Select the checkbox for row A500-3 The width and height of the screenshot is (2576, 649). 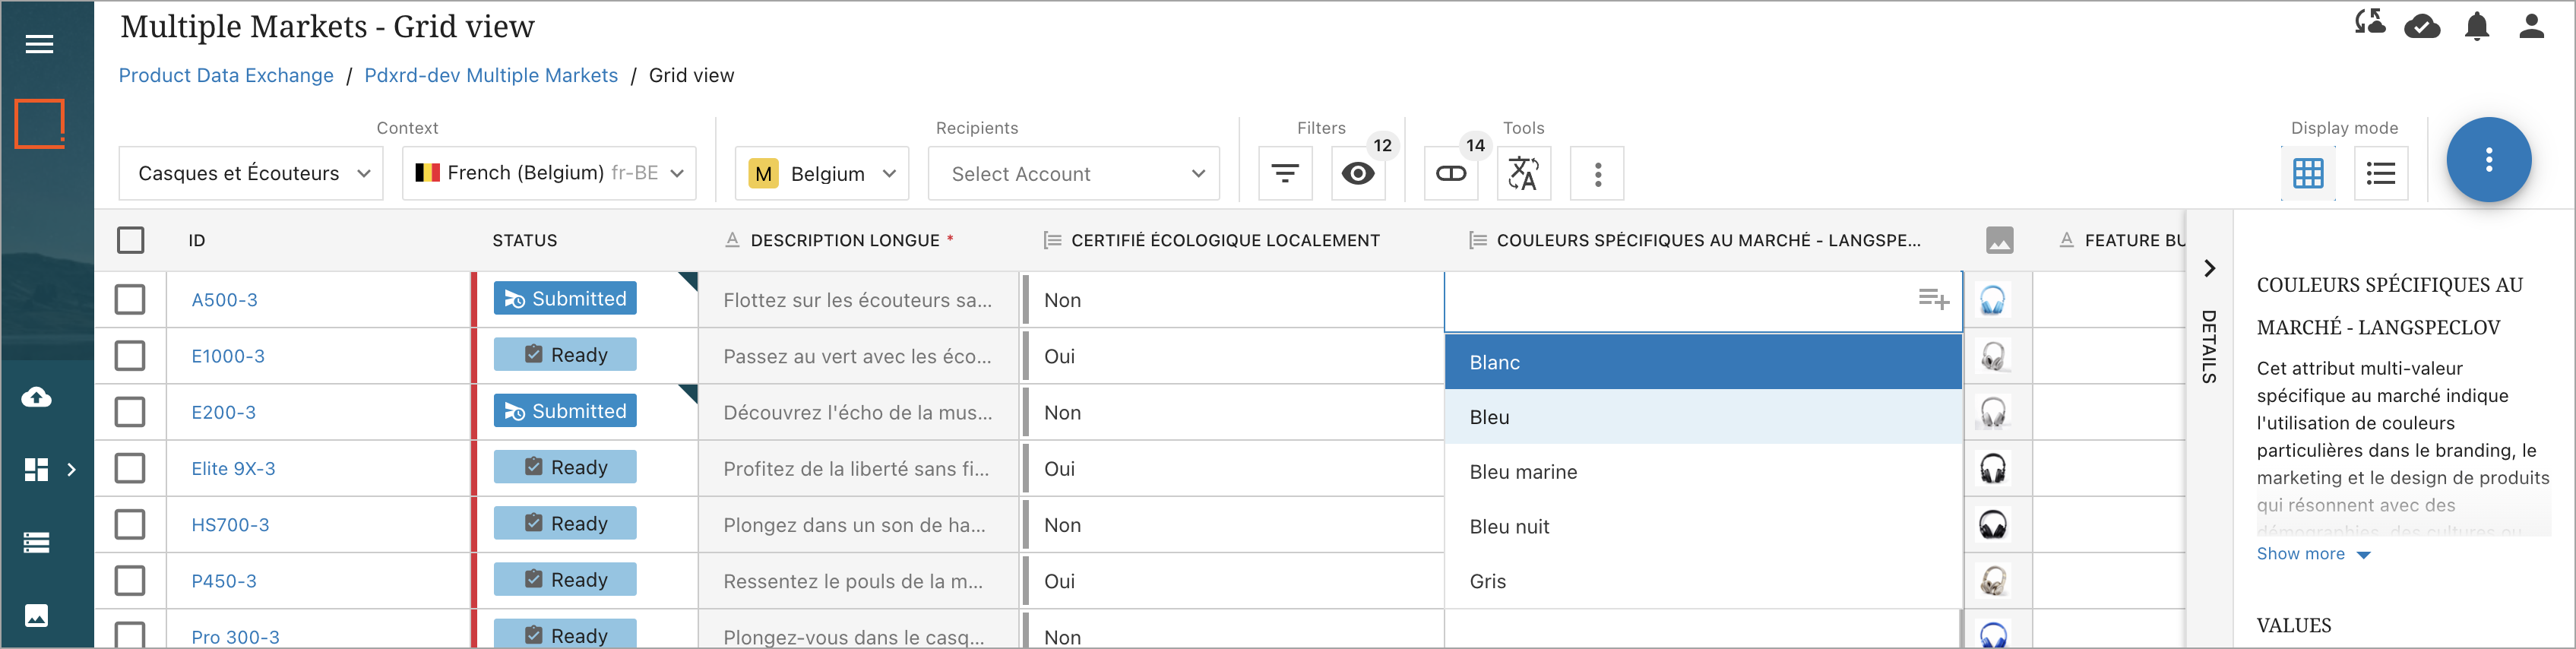[130, 300]
